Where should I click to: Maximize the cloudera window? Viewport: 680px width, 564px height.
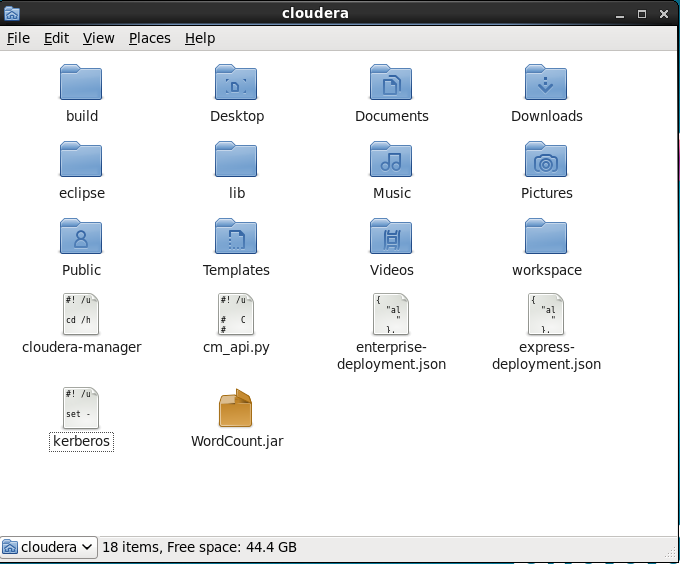tap(642, 14)
